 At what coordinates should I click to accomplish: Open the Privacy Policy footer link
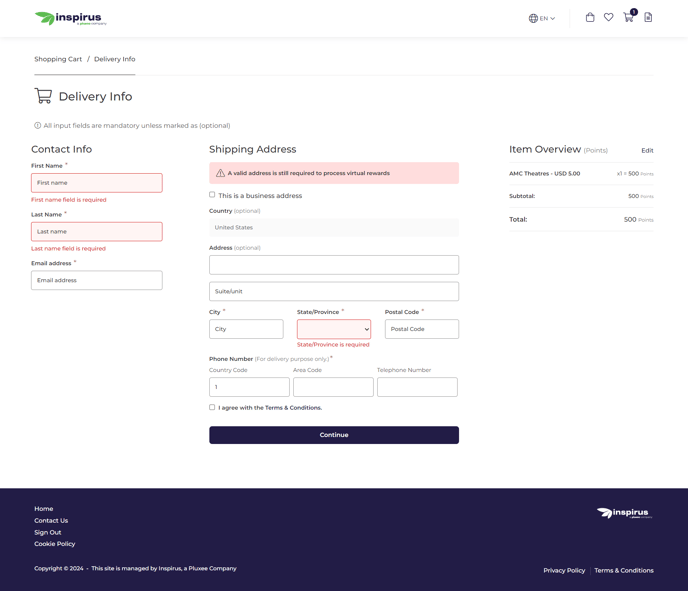click(564, 570)
